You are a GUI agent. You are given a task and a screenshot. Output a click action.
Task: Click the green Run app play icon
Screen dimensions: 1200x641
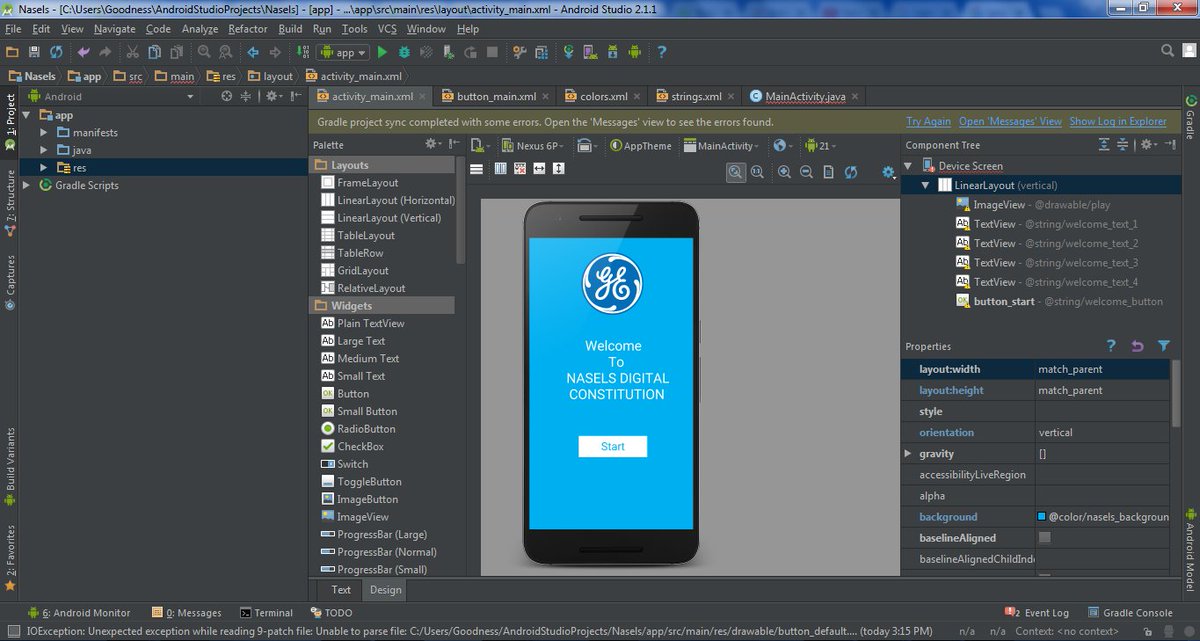point(382,52)
